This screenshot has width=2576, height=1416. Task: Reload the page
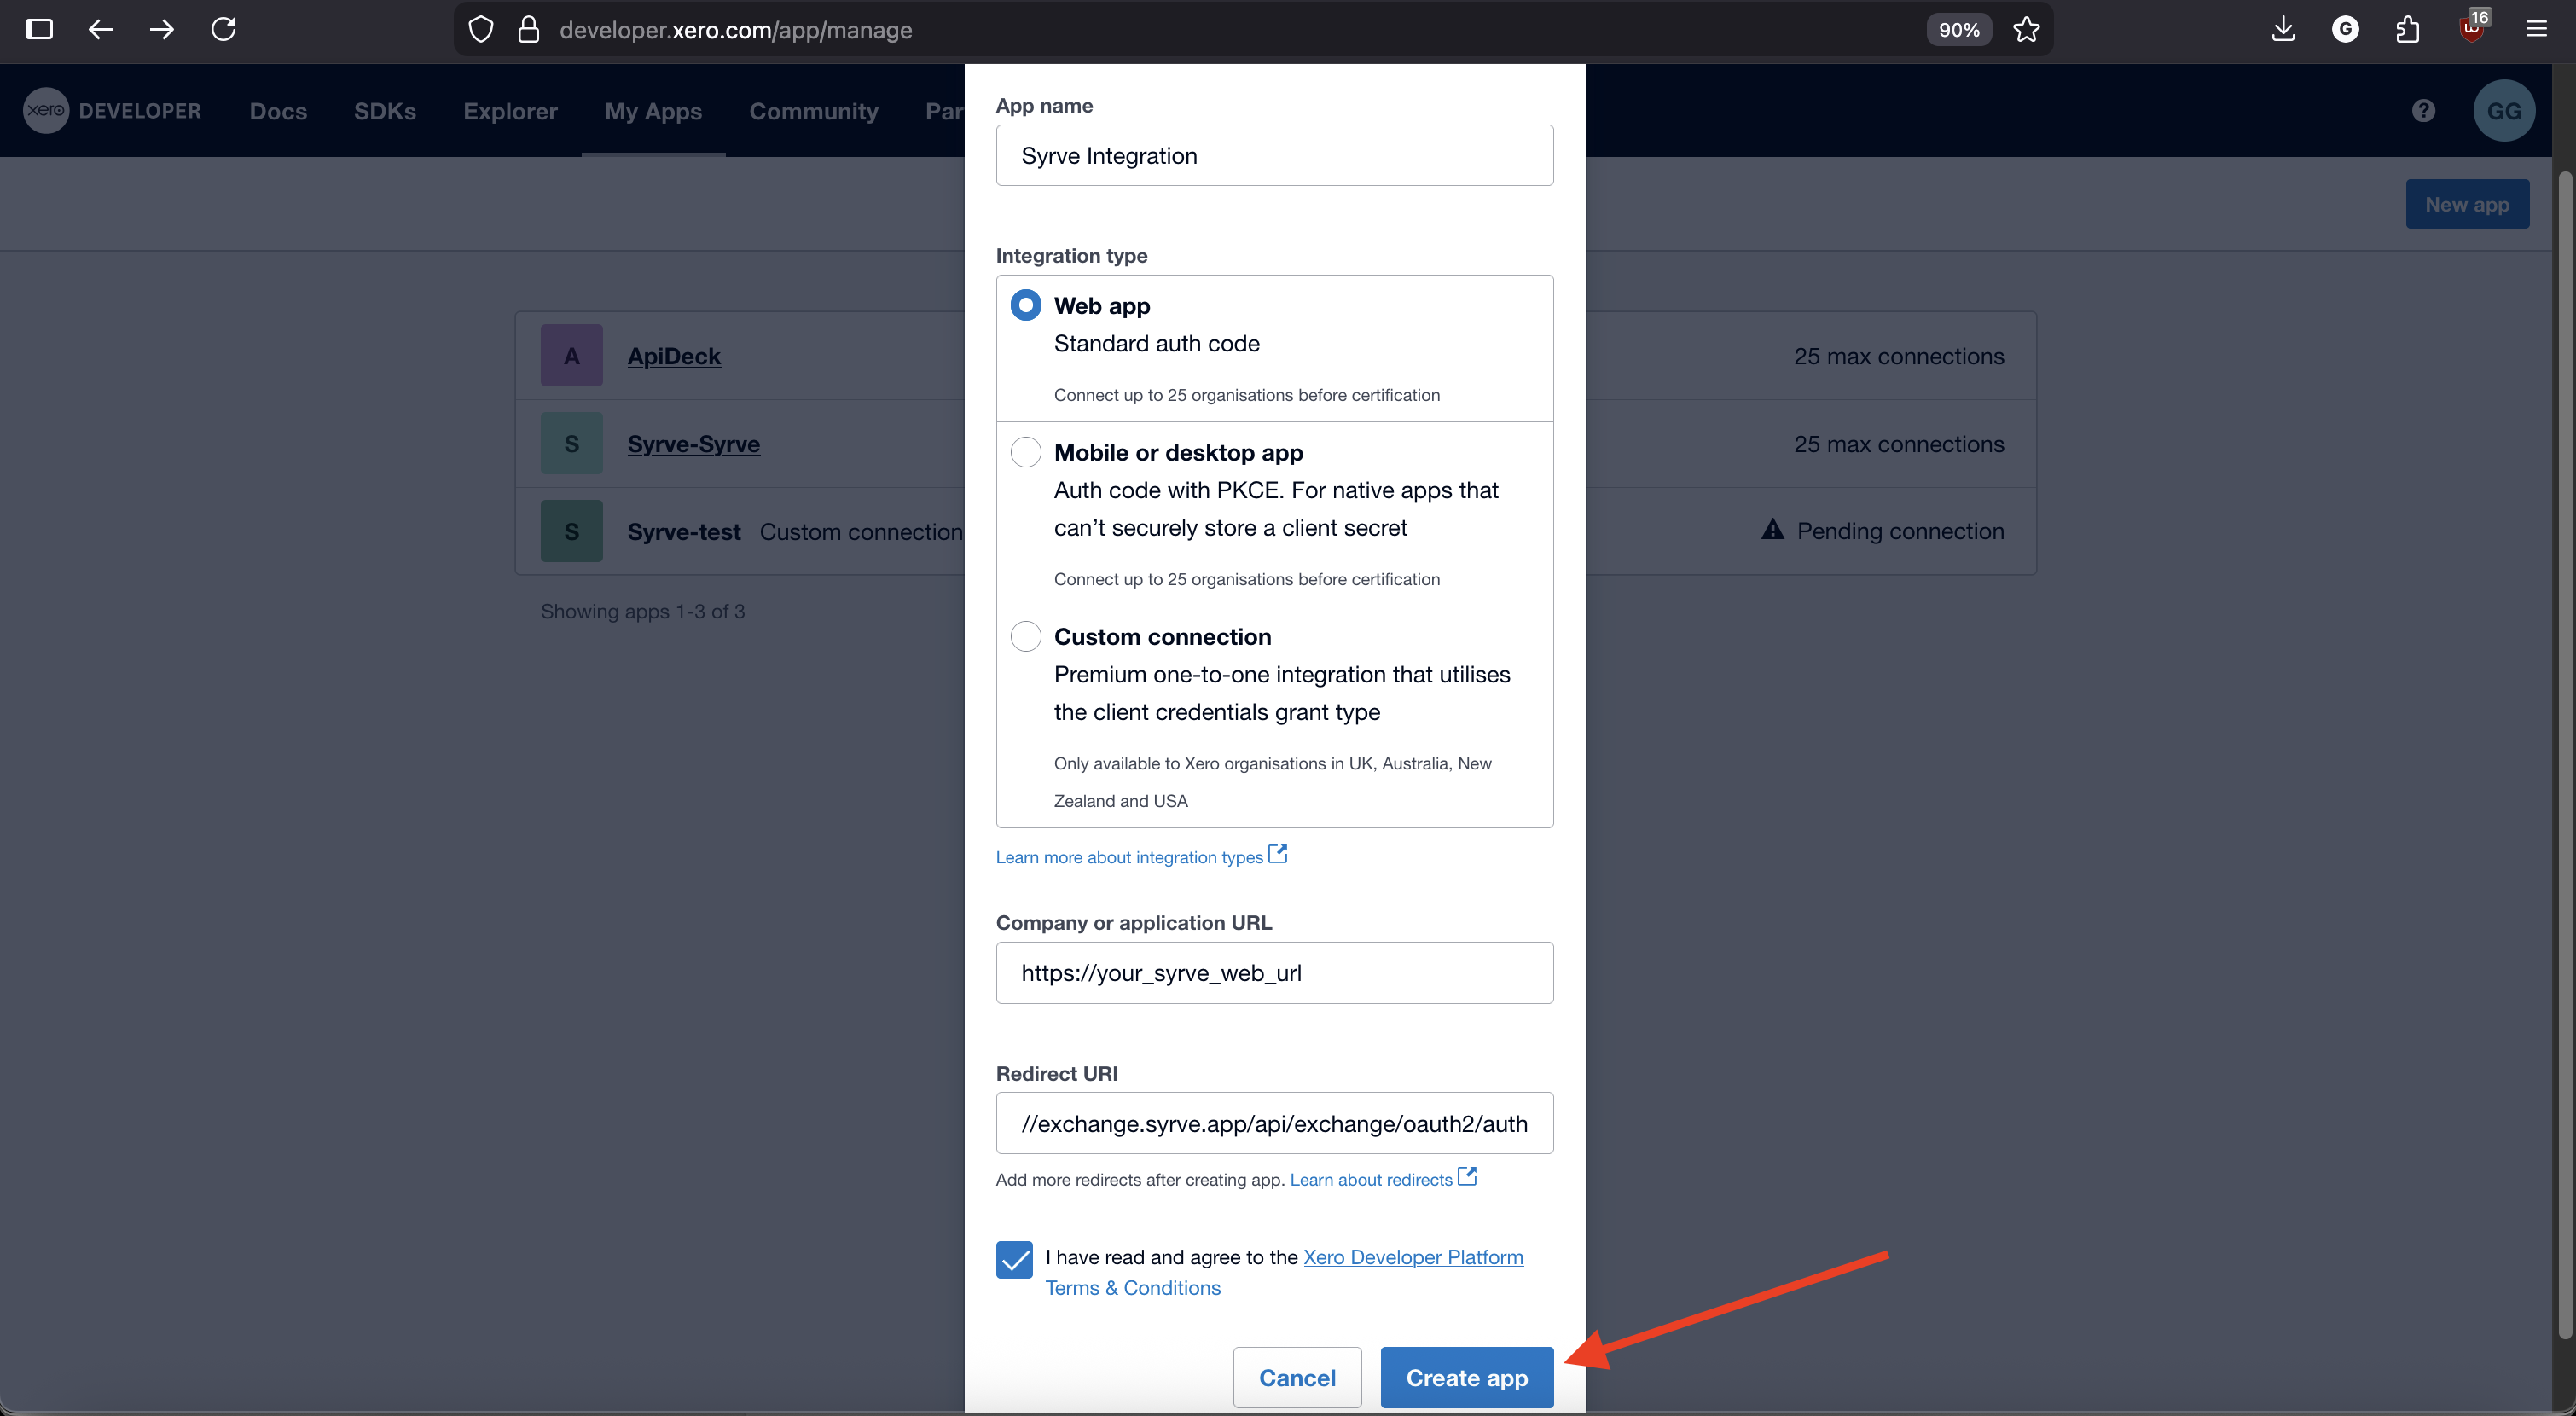click(x=223, y=29)
